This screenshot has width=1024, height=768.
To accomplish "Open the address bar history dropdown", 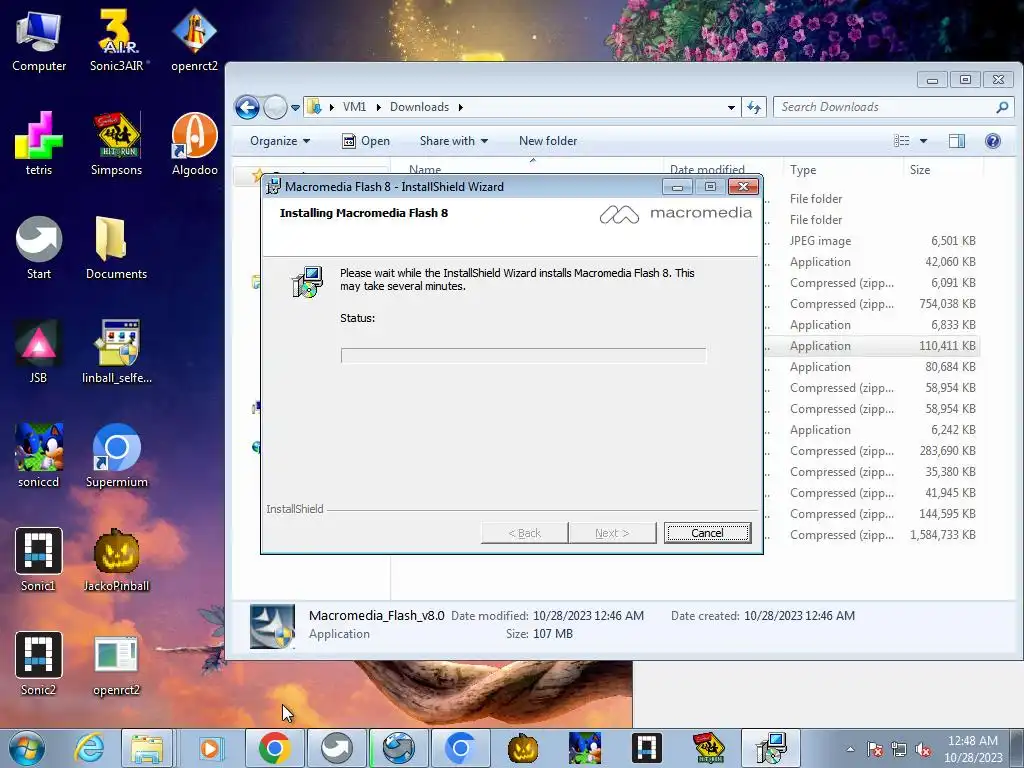I will (731, 108).
